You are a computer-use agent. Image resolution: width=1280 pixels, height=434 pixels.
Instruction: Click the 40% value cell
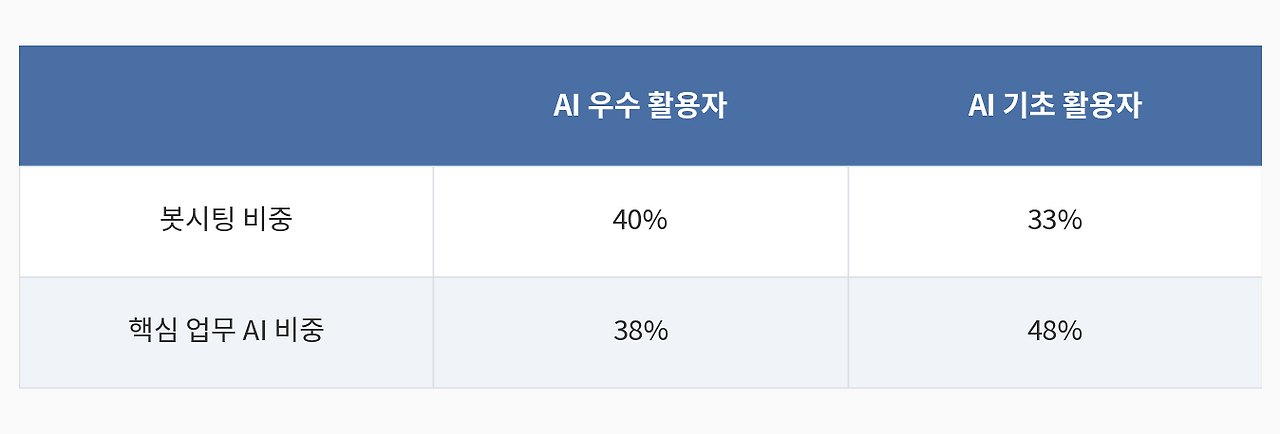(x=640, y=221)
